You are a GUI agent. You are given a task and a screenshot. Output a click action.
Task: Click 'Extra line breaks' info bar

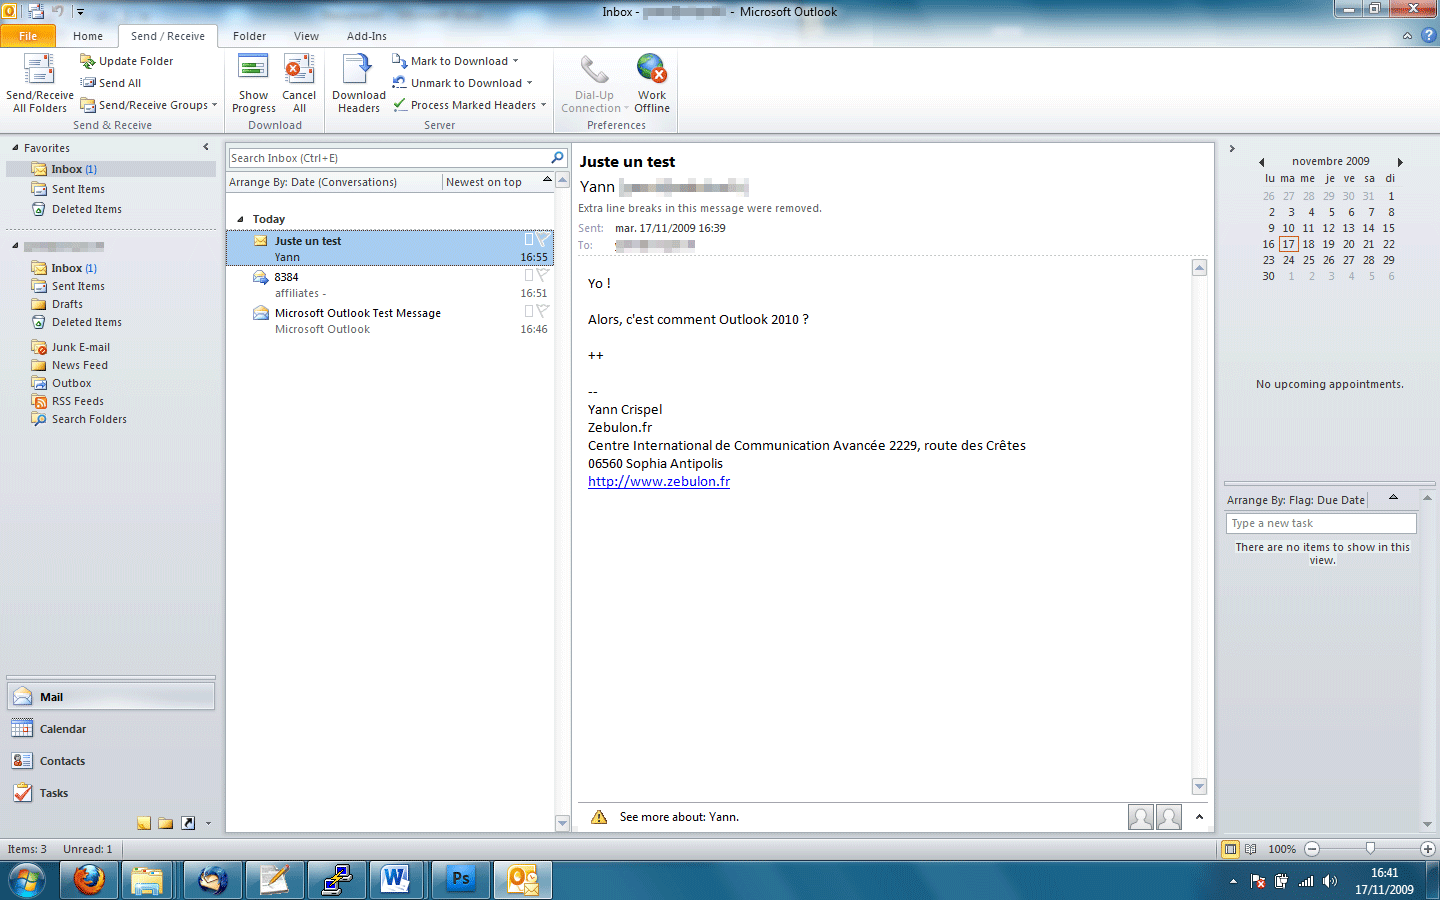(700, 208)
